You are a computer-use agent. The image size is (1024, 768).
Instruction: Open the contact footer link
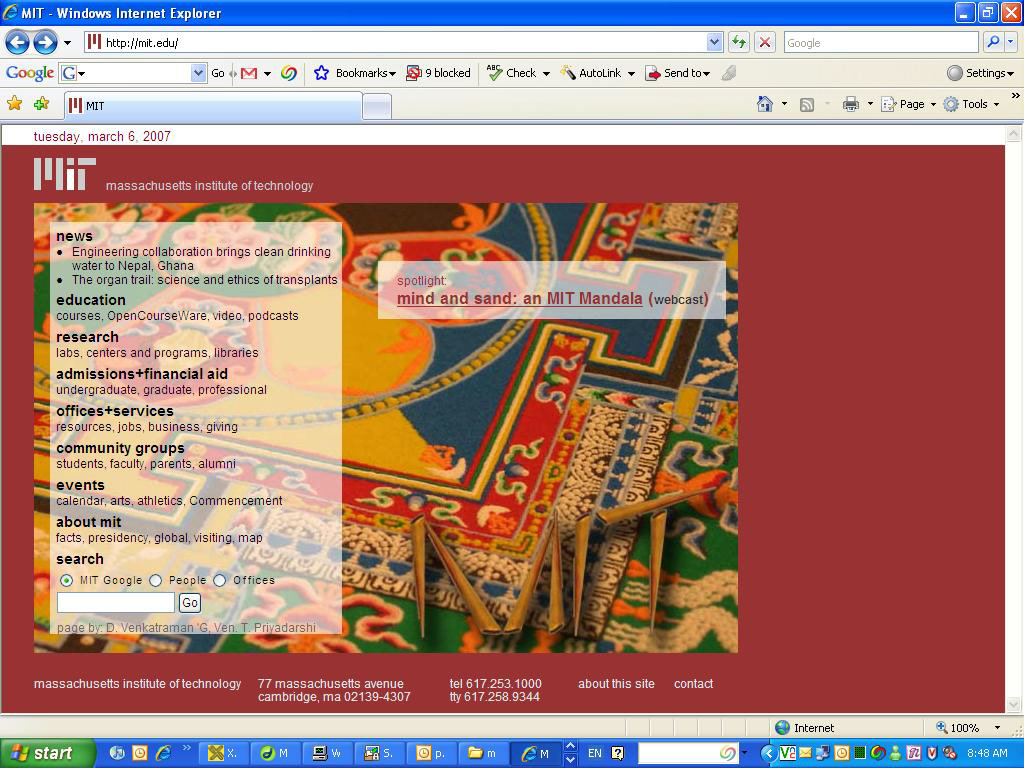pyautogui.click(x=694, y=684)
